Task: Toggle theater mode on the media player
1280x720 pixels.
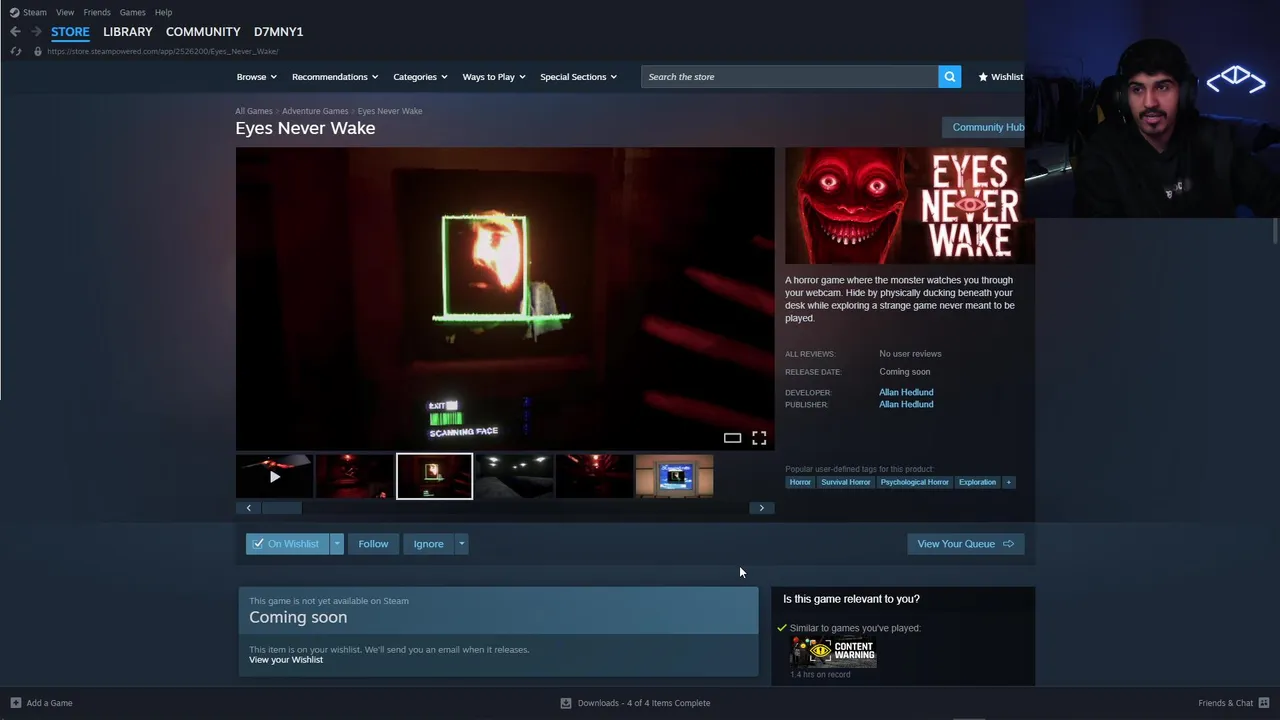Action: 732,438
